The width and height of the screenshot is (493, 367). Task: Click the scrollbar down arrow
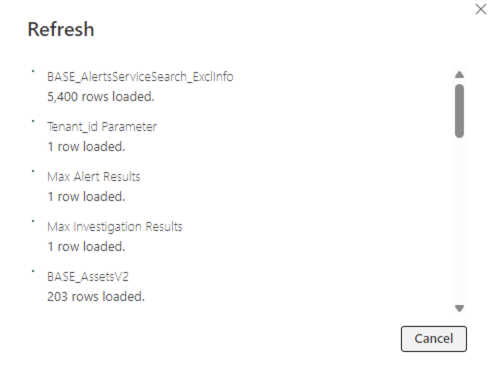(x=459, y=308)
